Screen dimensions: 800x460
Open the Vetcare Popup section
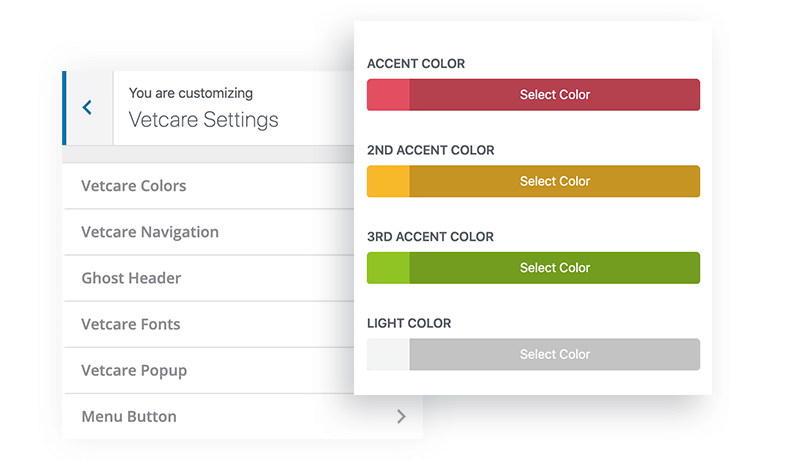pos(208,370)
